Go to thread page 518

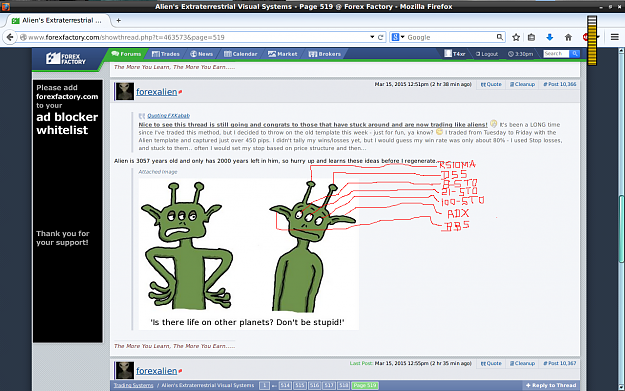344,385
